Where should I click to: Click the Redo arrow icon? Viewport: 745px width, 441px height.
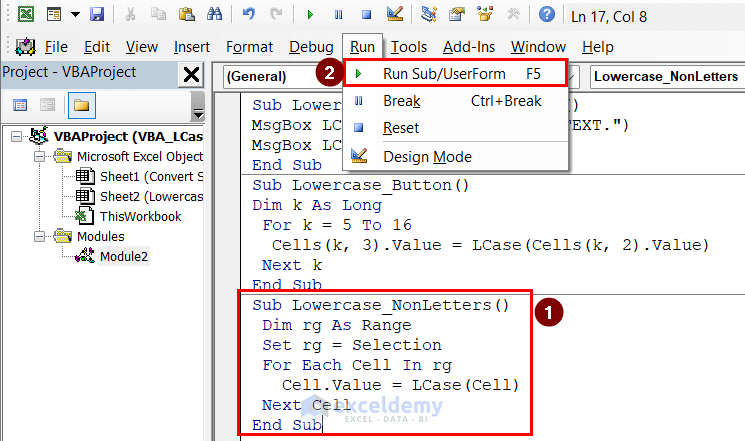pyautogui.click(x=276, y=14)
